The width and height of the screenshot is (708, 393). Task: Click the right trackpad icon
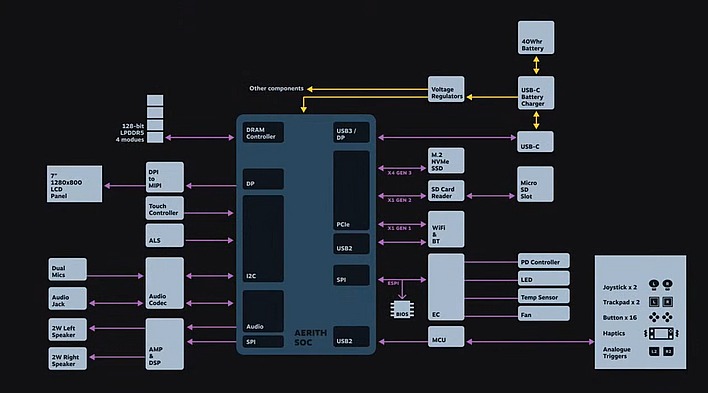pos(668,301)
